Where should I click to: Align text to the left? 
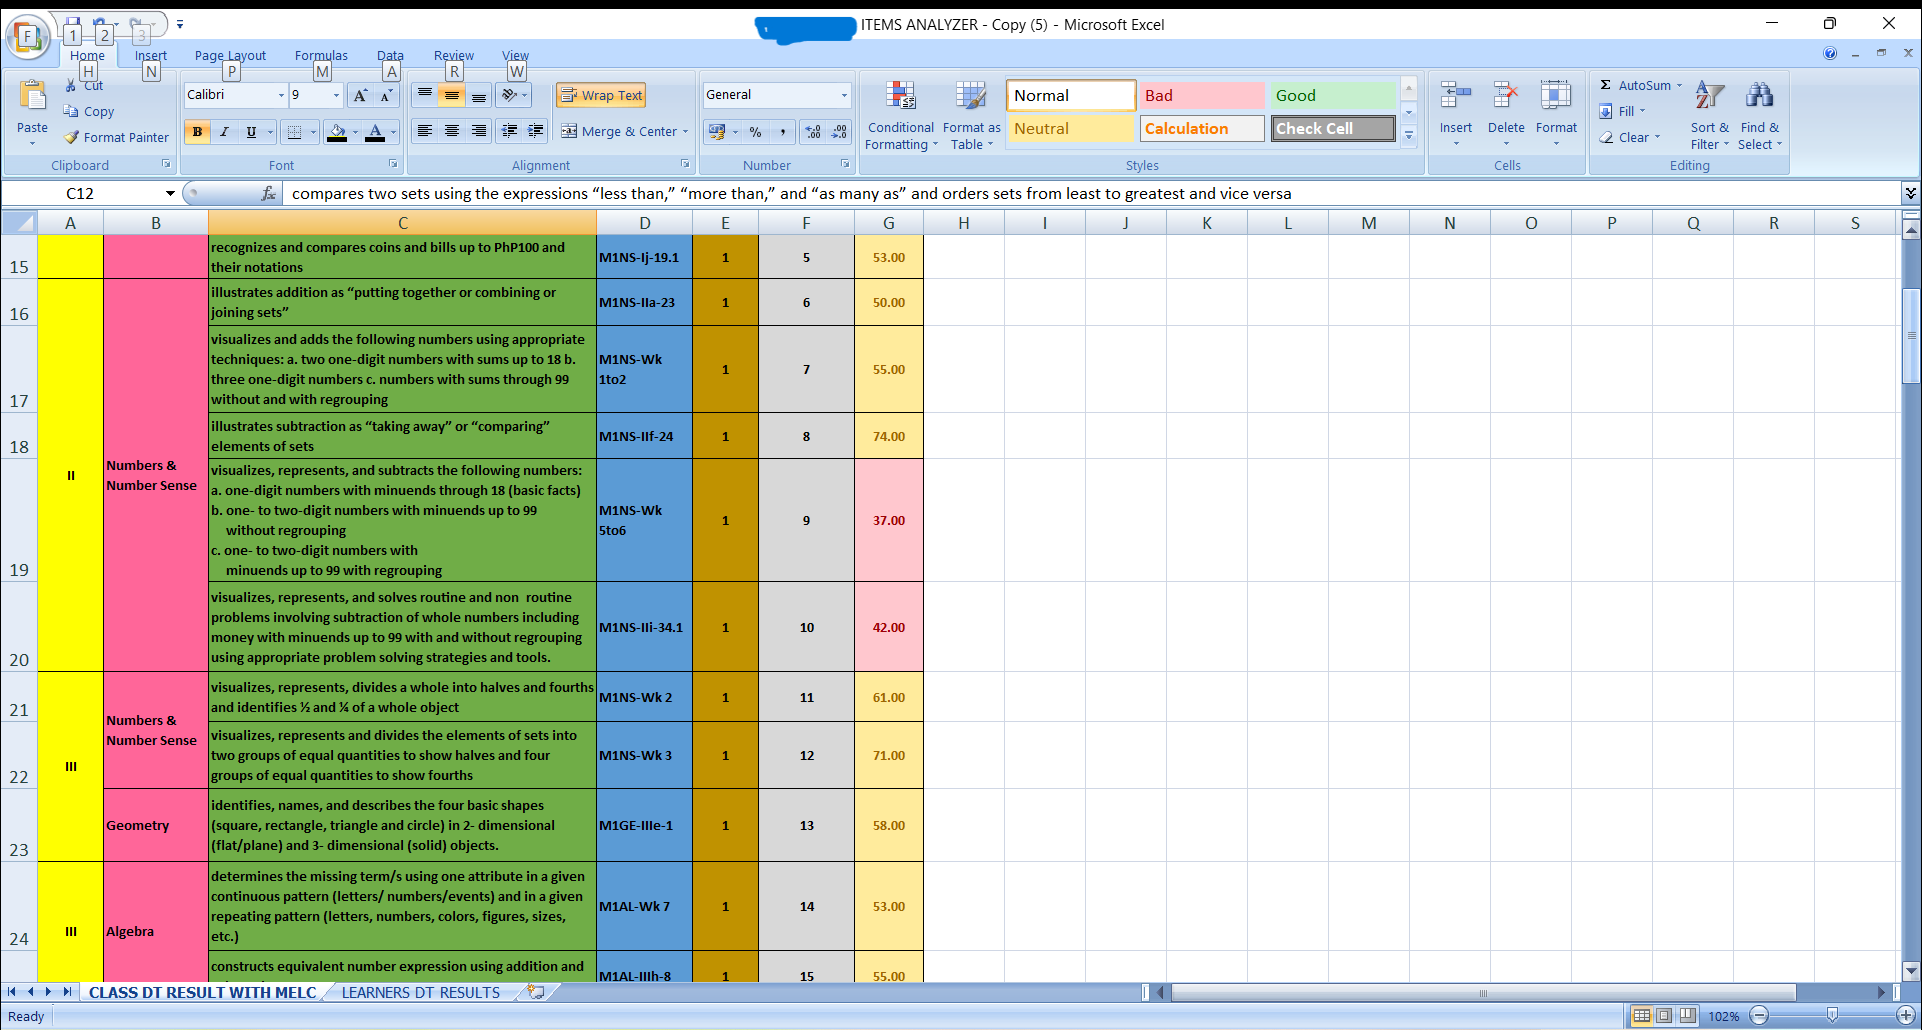coord(425,131)
